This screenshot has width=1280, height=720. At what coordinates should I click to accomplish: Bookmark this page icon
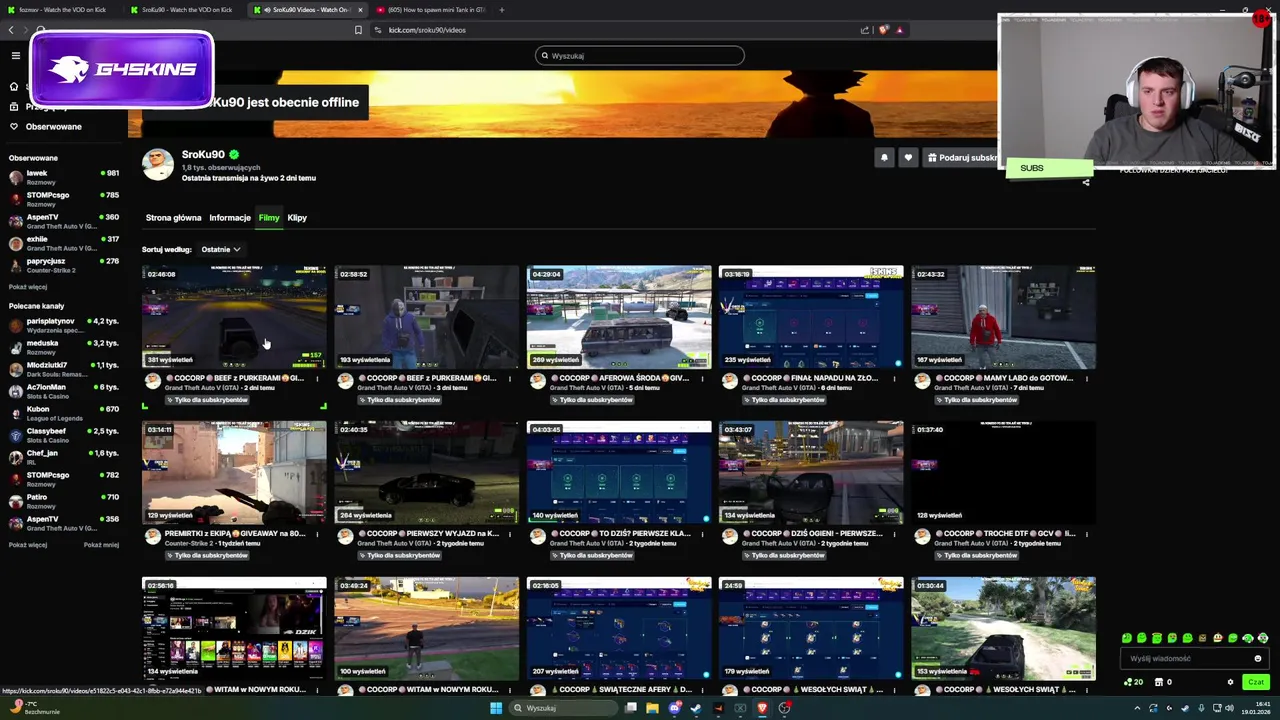358,30
